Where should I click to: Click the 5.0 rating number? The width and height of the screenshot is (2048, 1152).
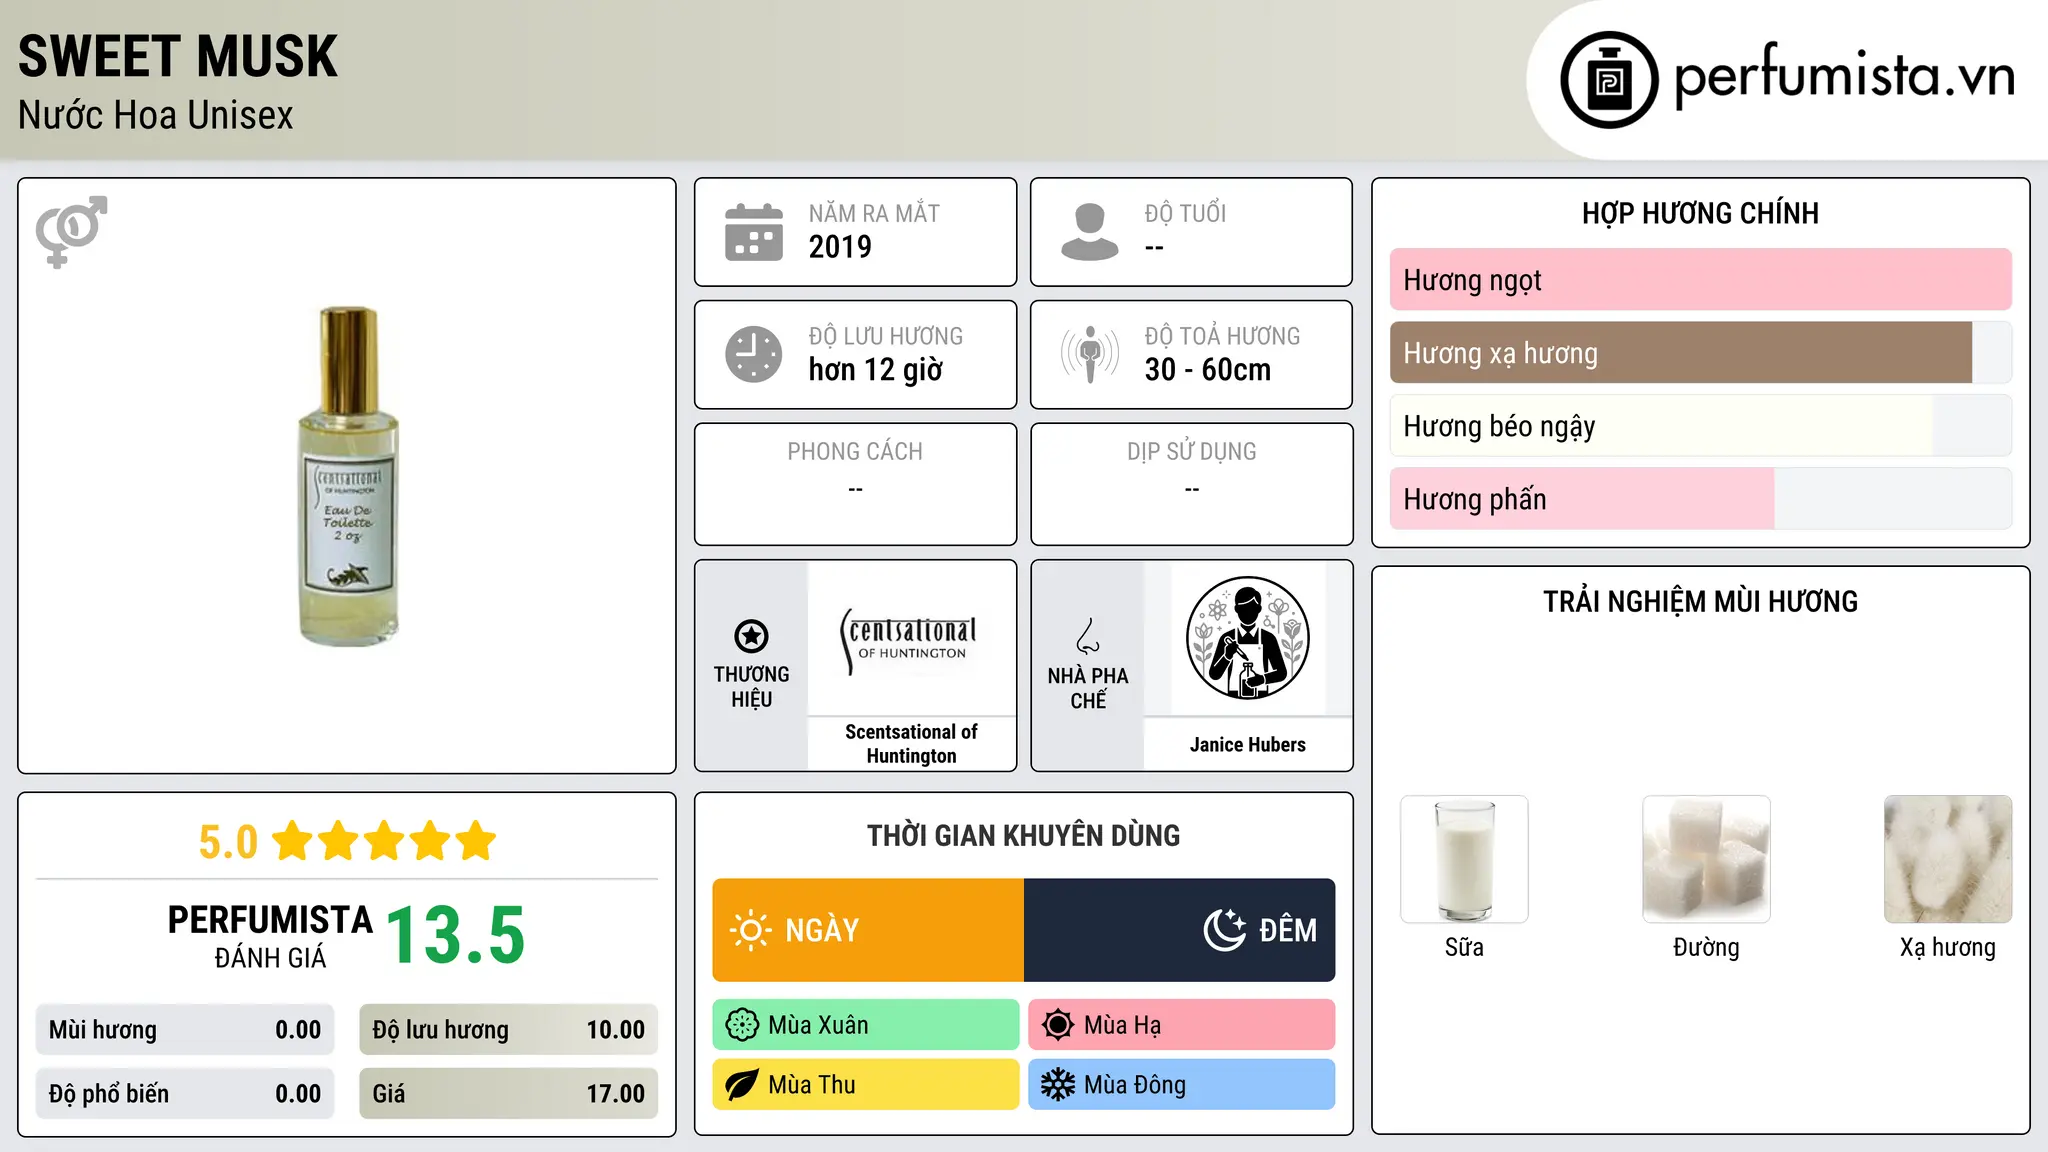coord(228,842)
